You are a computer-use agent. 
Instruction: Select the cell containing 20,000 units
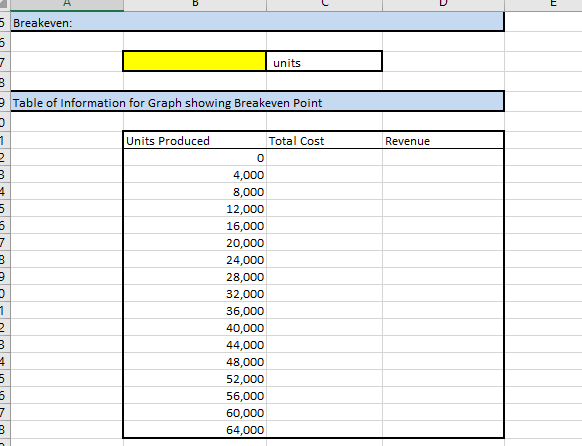(x=195, y=242)
